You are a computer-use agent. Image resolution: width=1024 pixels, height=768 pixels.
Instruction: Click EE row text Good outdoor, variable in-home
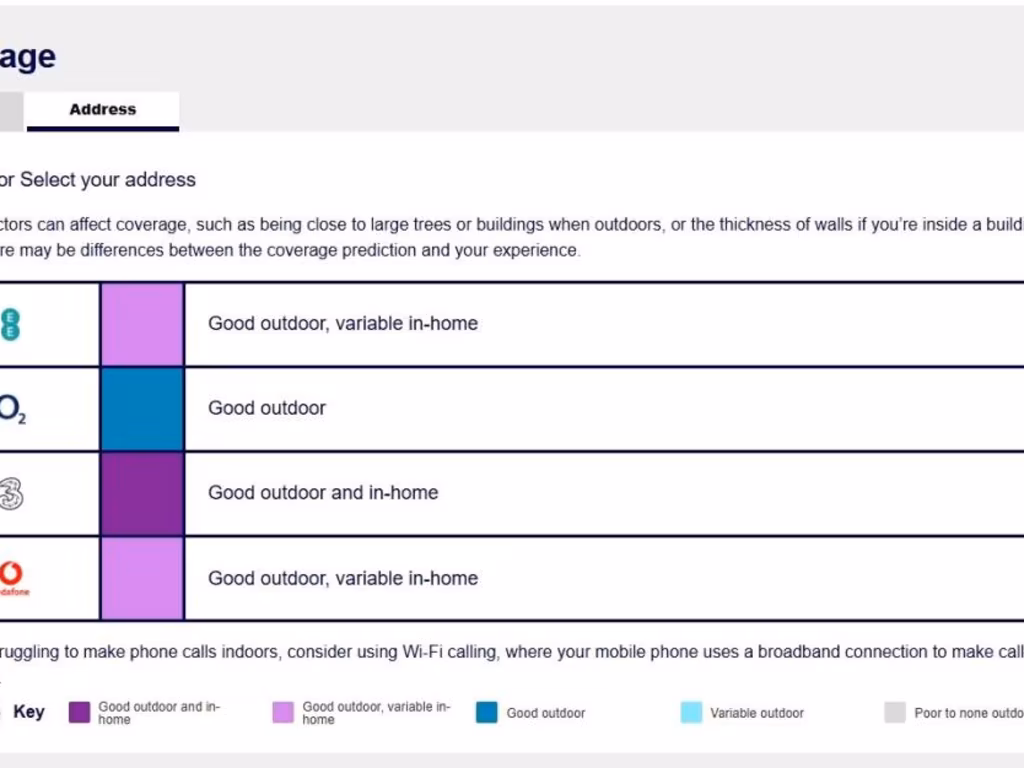[342, 324]
